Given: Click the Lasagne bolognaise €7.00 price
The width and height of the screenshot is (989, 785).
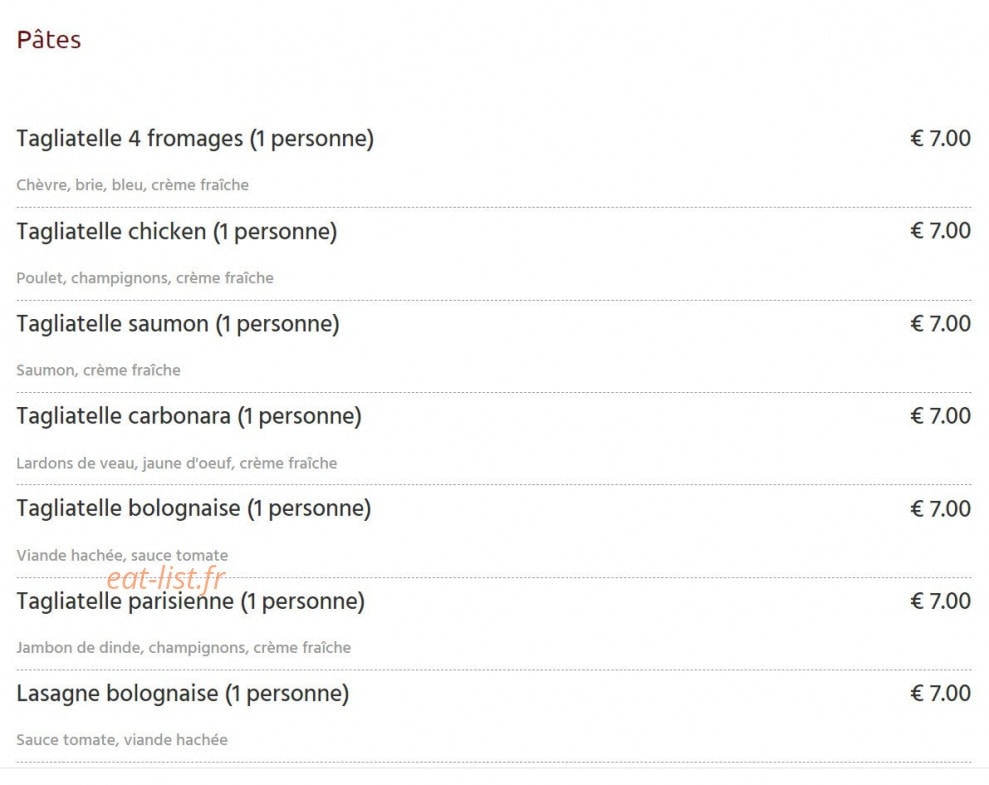Looking at the screenshot, I should [940, 693].
